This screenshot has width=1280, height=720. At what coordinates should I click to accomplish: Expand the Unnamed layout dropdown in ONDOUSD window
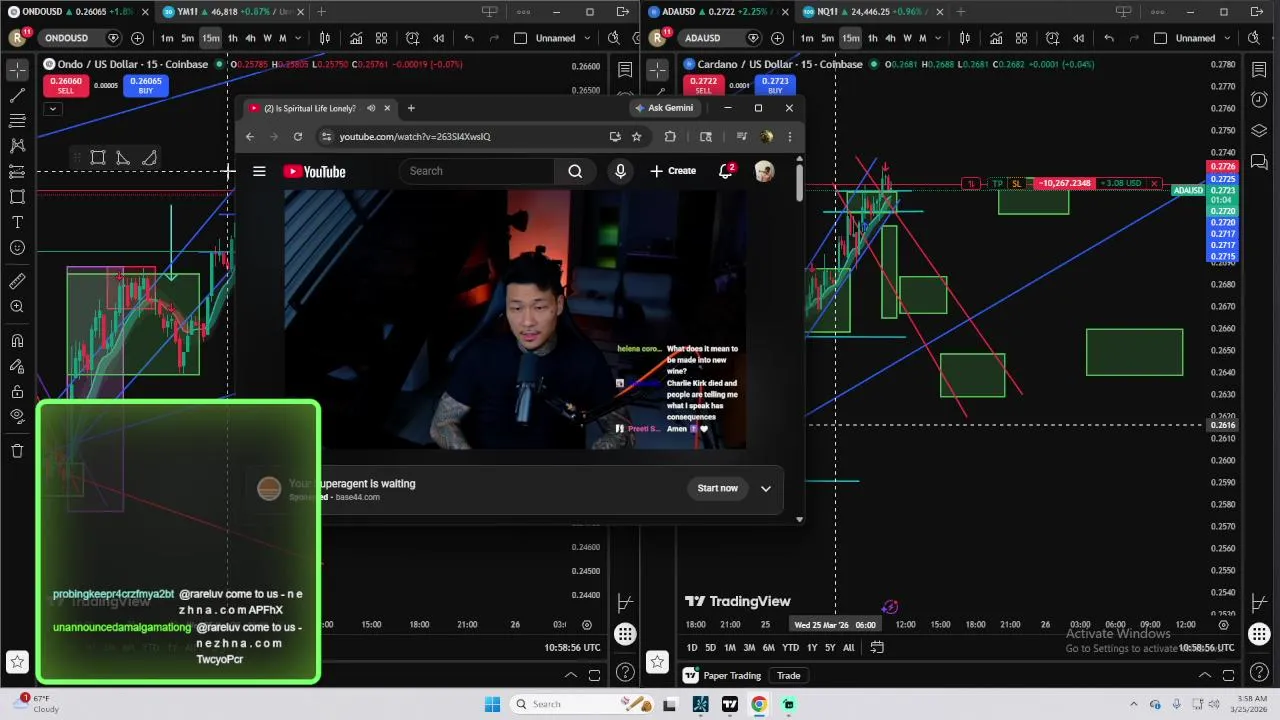tap(585, 38)
